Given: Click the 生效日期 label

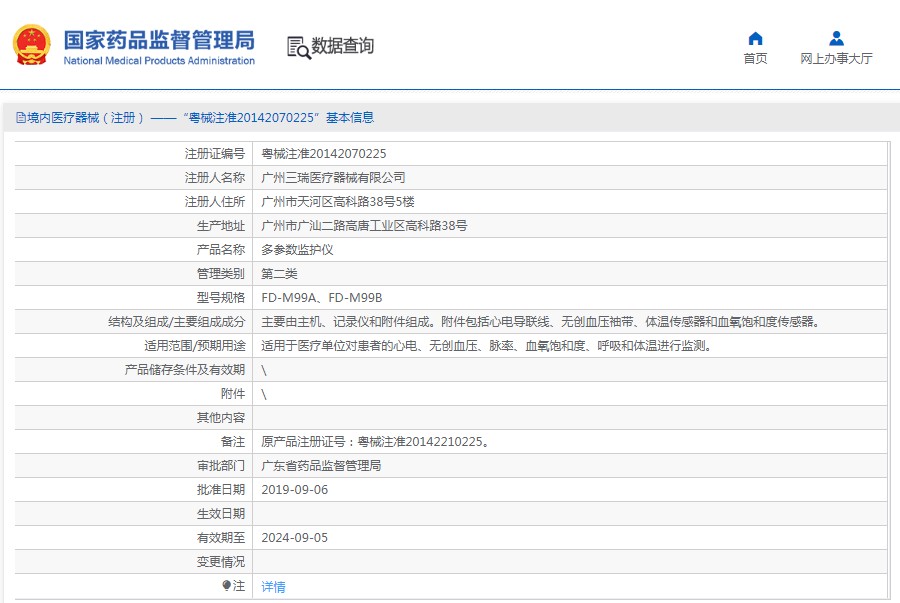Looking at the screenshot, I should click(221, 514).
